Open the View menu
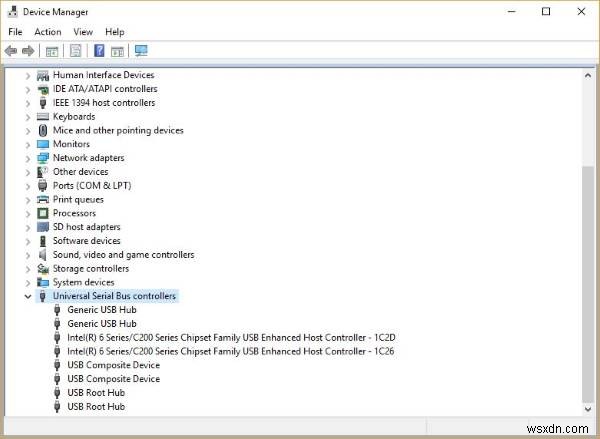This screenshot has width=600, height=439. coord(83,32)
